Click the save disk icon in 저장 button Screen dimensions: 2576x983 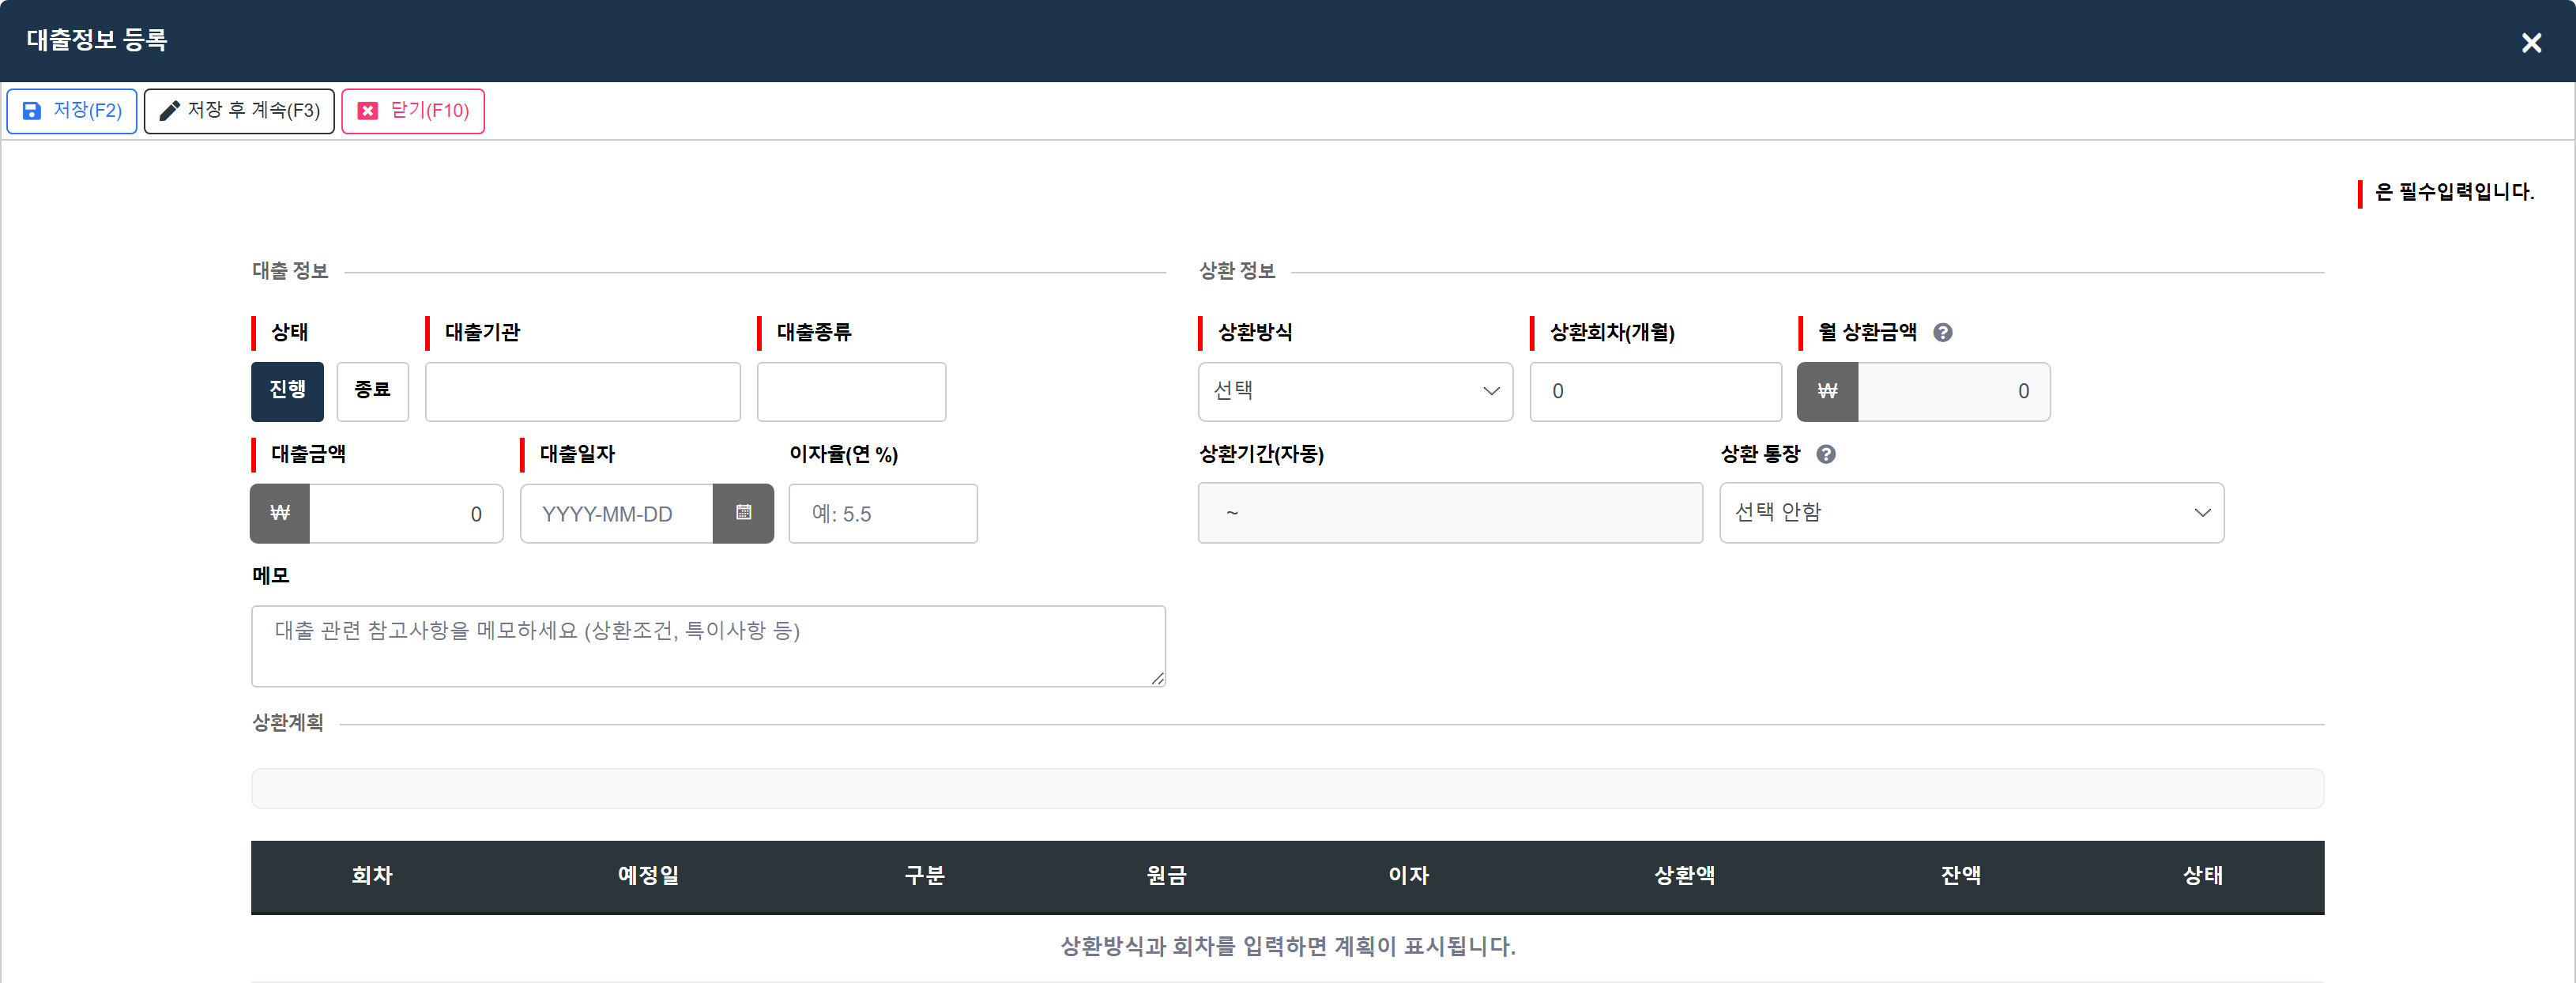coord(32,111)
